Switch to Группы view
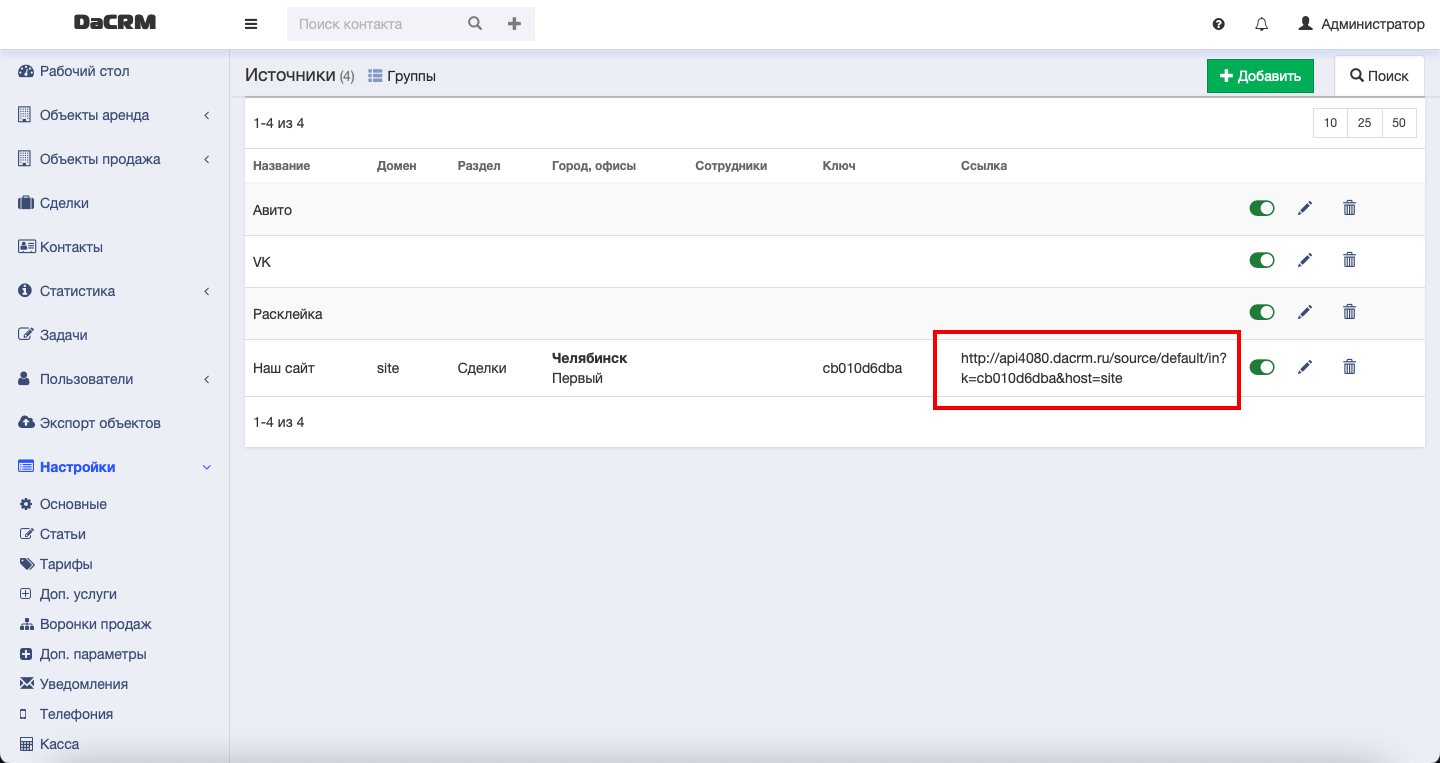This screenshot has height=763, width=1440. coord(402,76)
